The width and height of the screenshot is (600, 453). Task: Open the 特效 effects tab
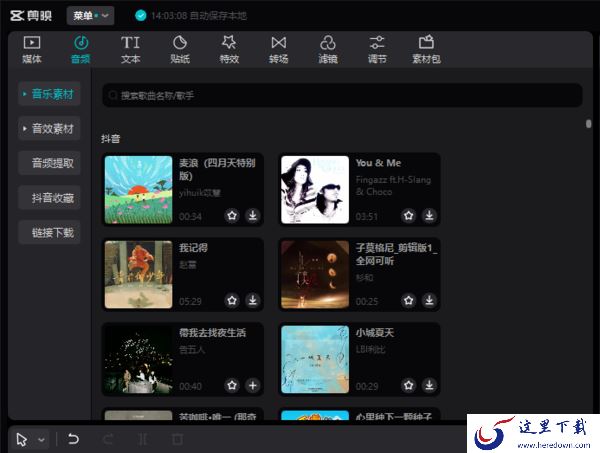pyautogui.click(x=229, y=49)
